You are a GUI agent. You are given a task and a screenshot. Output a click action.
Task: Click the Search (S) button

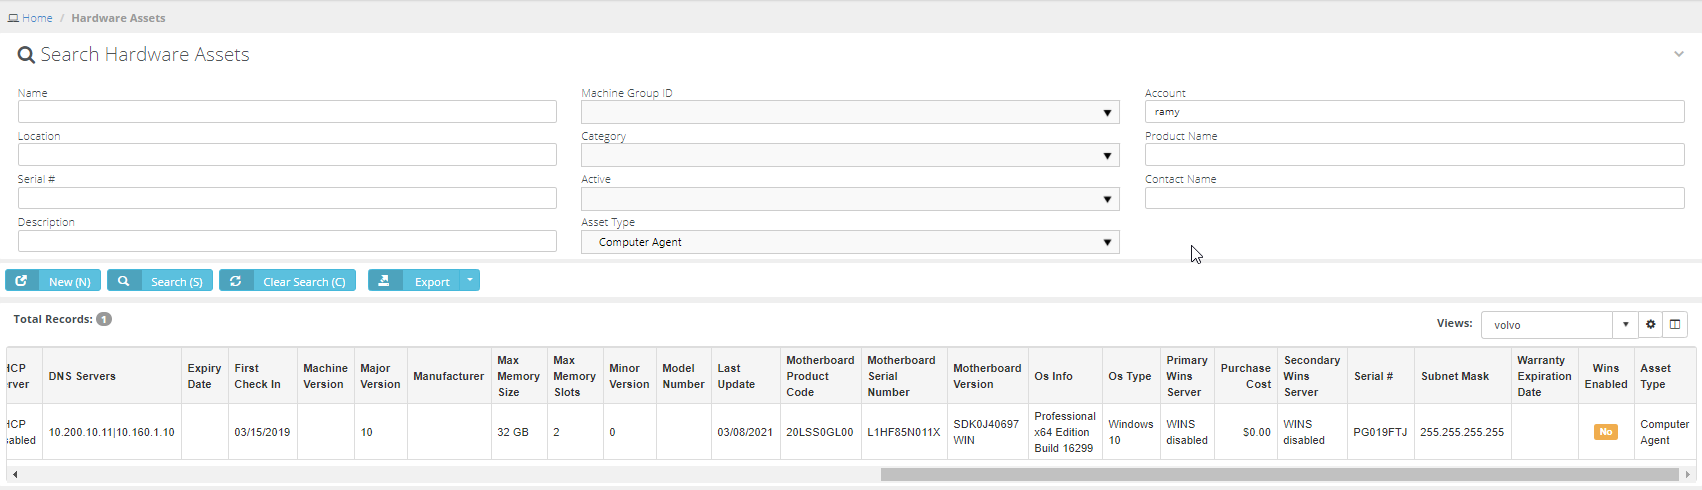click(160, 281)
